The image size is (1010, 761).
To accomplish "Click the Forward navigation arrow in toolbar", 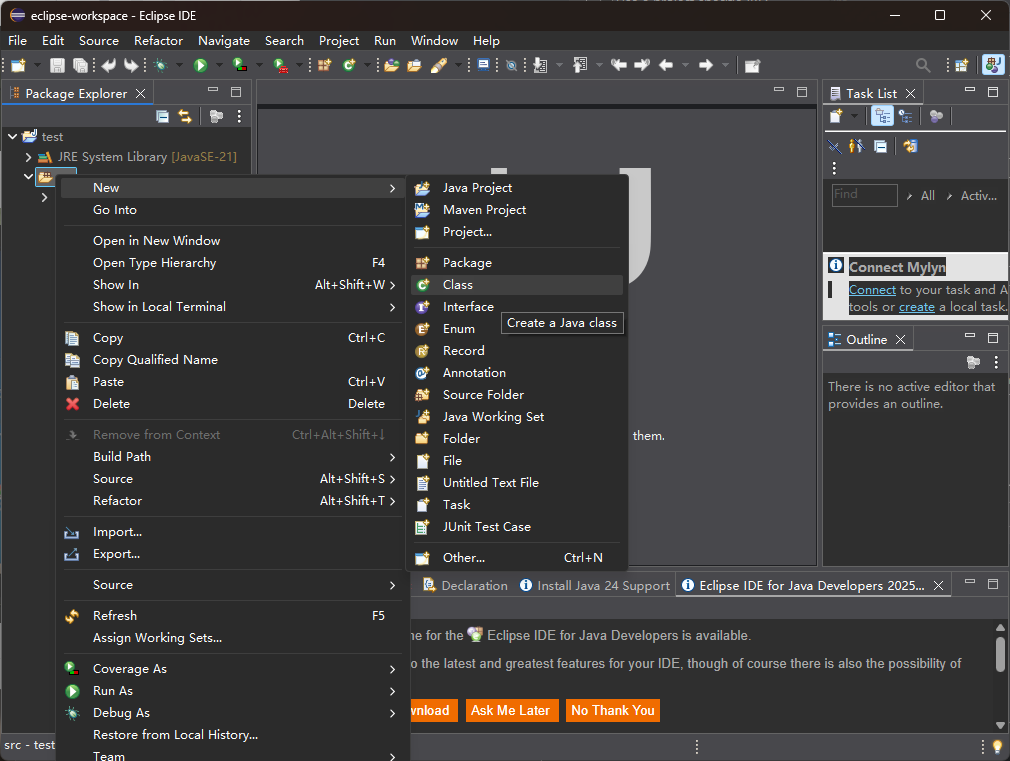I will click(x=706, y=65).
